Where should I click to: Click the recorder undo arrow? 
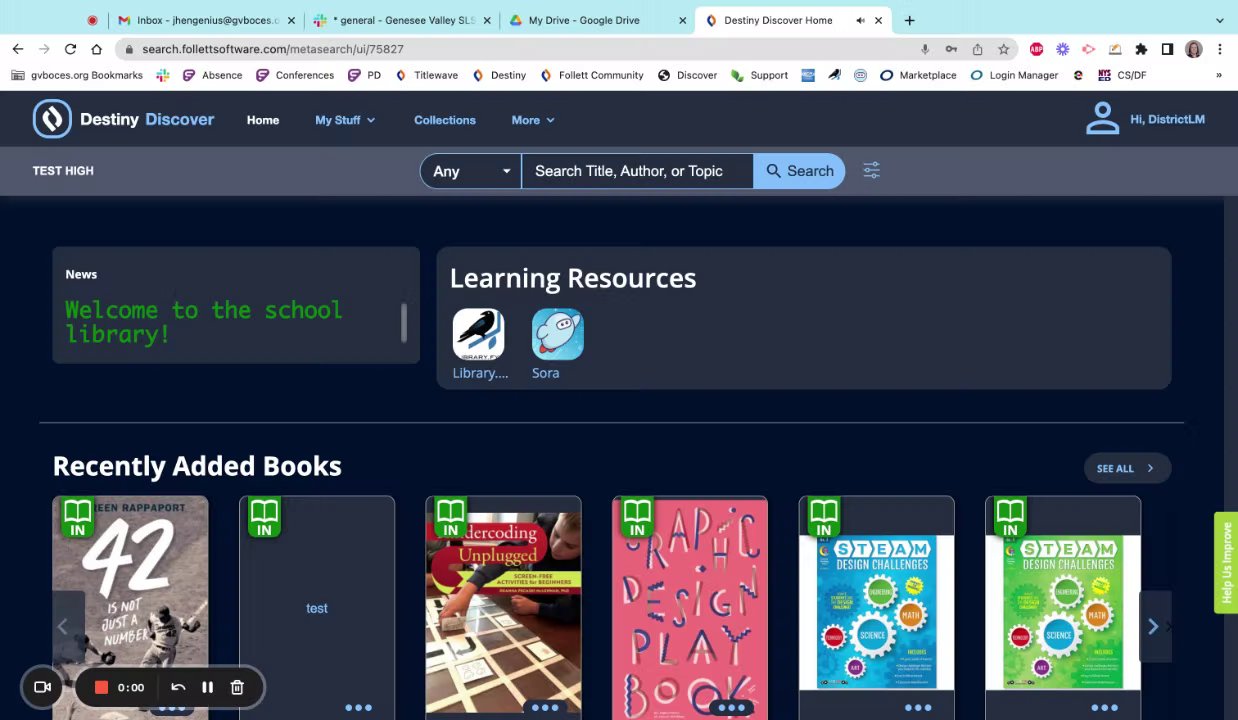tap(178, 687)
